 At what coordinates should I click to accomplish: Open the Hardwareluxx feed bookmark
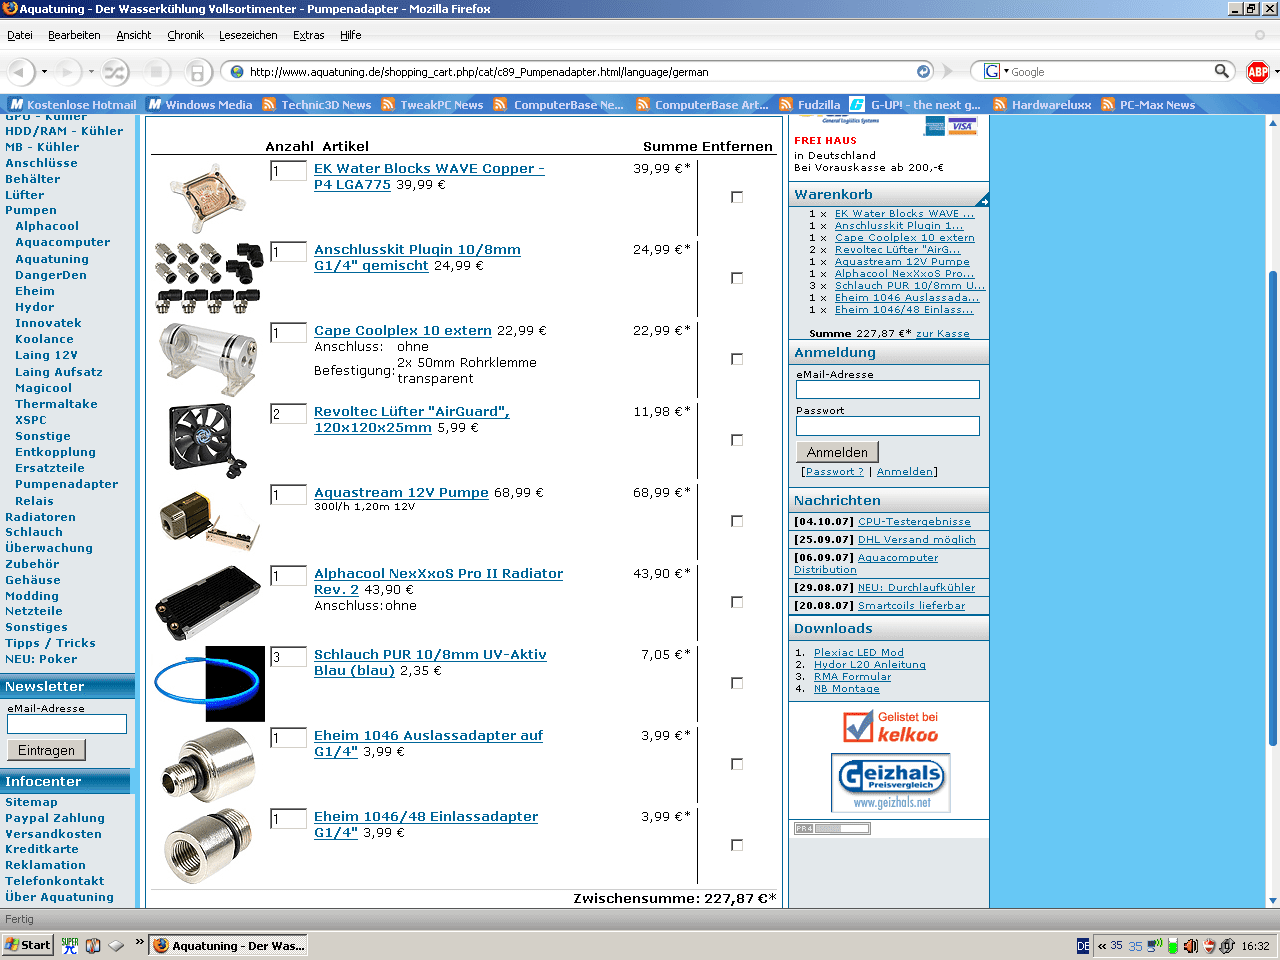coord(1042,104)
